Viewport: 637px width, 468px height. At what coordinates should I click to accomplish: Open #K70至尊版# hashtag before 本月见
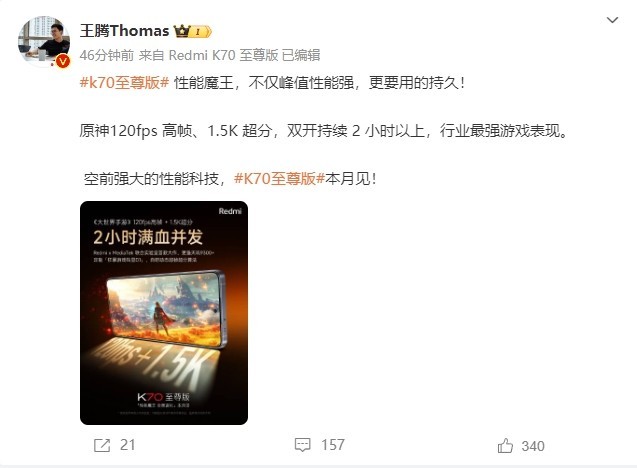point(280,179)
